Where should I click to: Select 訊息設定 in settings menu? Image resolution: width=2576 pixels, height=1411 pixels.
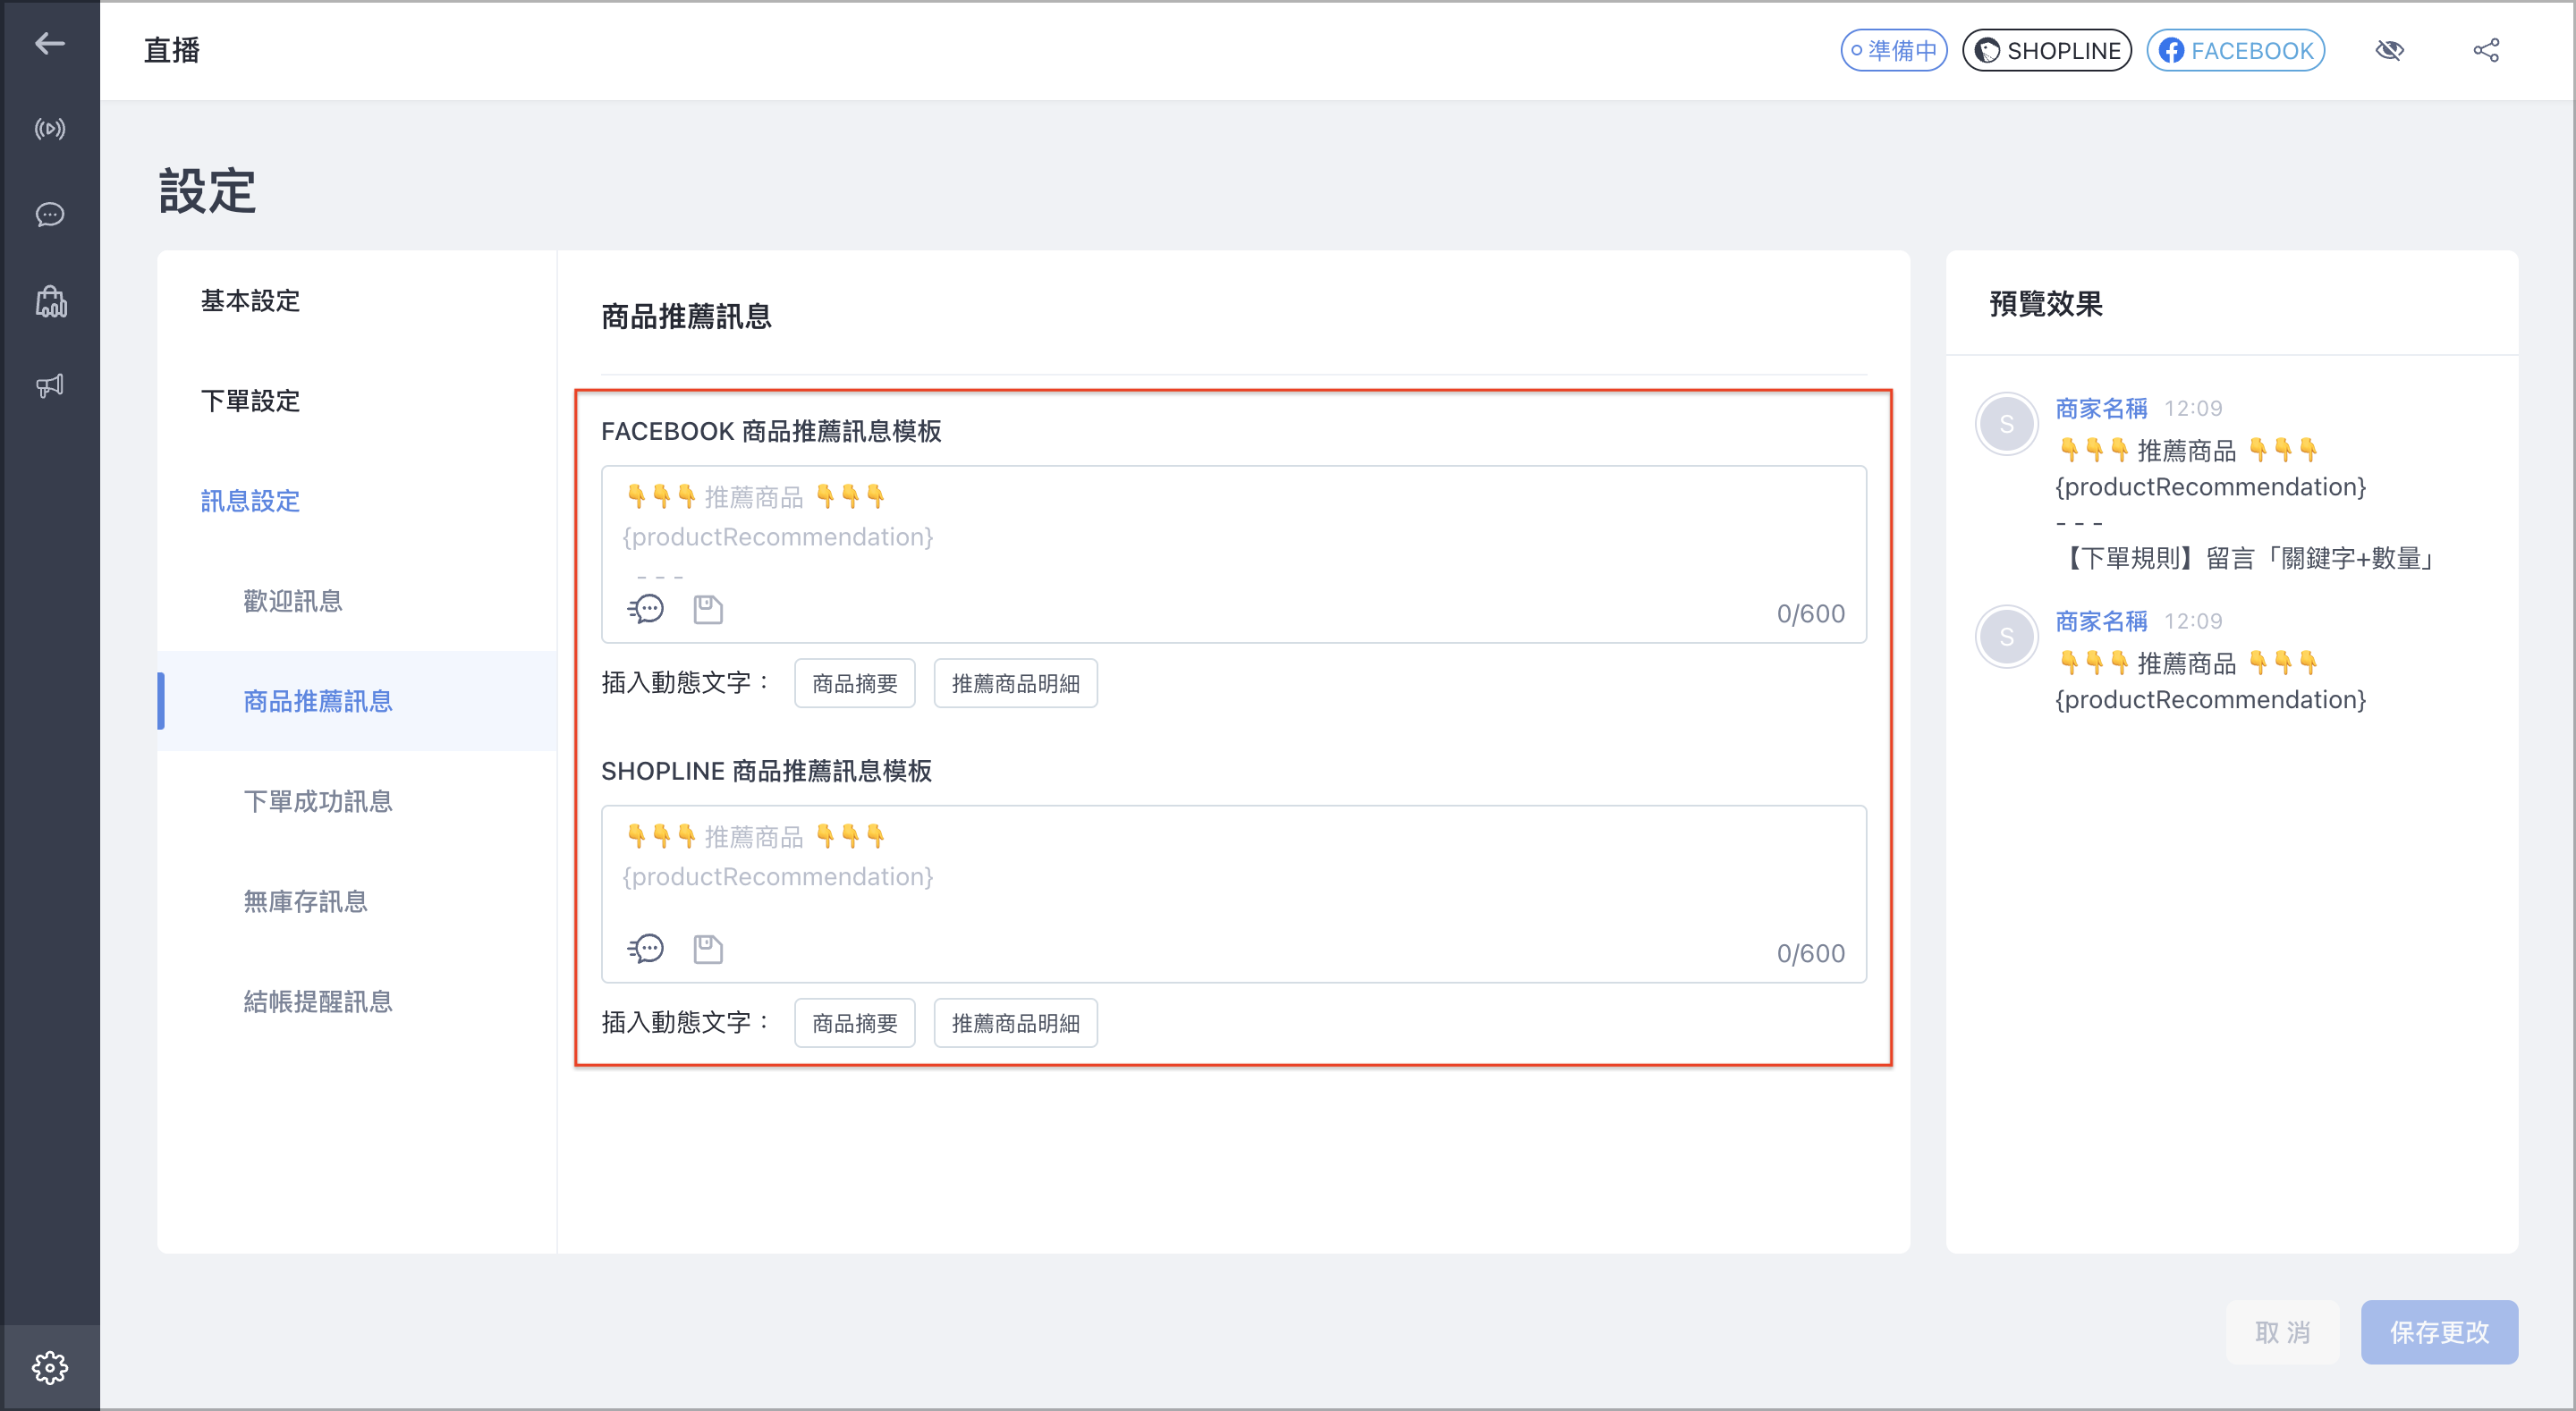[x=250, y=501]
